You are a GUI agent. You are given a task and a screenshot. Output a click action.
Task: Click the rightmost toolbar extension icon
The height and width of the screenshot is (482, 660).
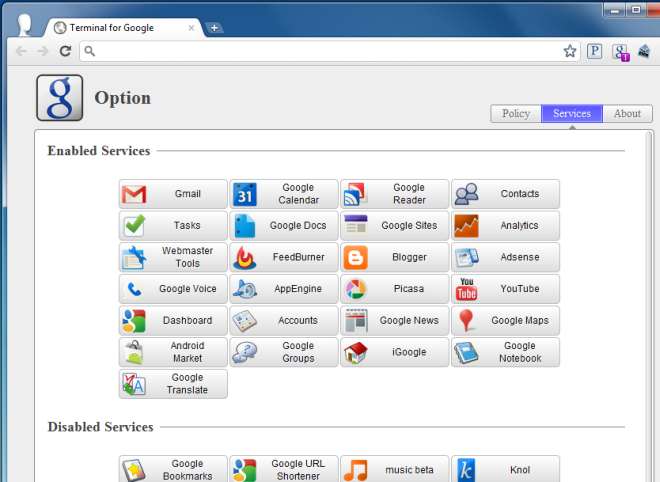(x=644, y=51)
